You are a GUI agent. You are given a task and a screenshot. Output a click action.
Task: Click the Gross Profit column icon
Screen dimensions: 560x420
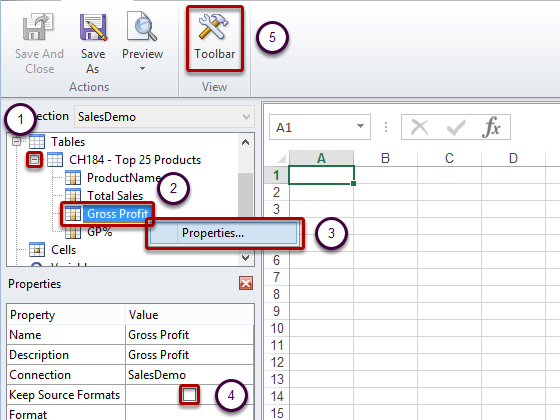tap(73, 214)
